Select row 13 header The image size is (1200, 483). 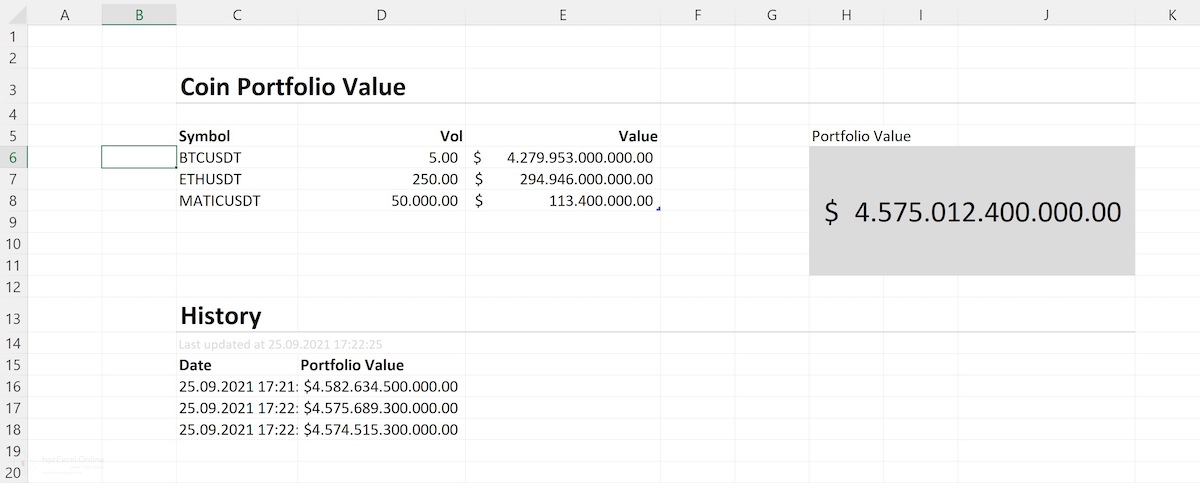click(13, 318)
